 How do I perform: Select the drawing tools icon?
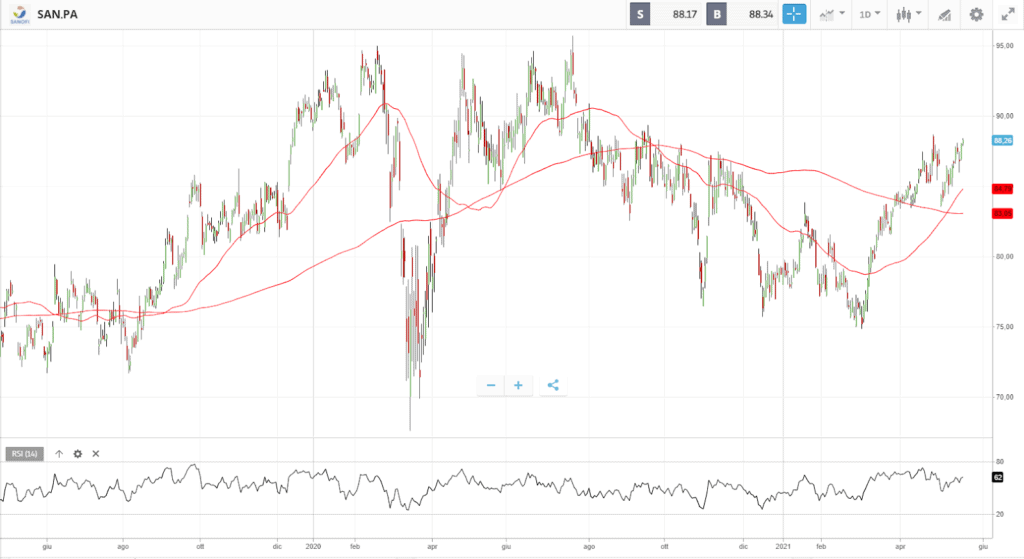(x=944, y=14)
